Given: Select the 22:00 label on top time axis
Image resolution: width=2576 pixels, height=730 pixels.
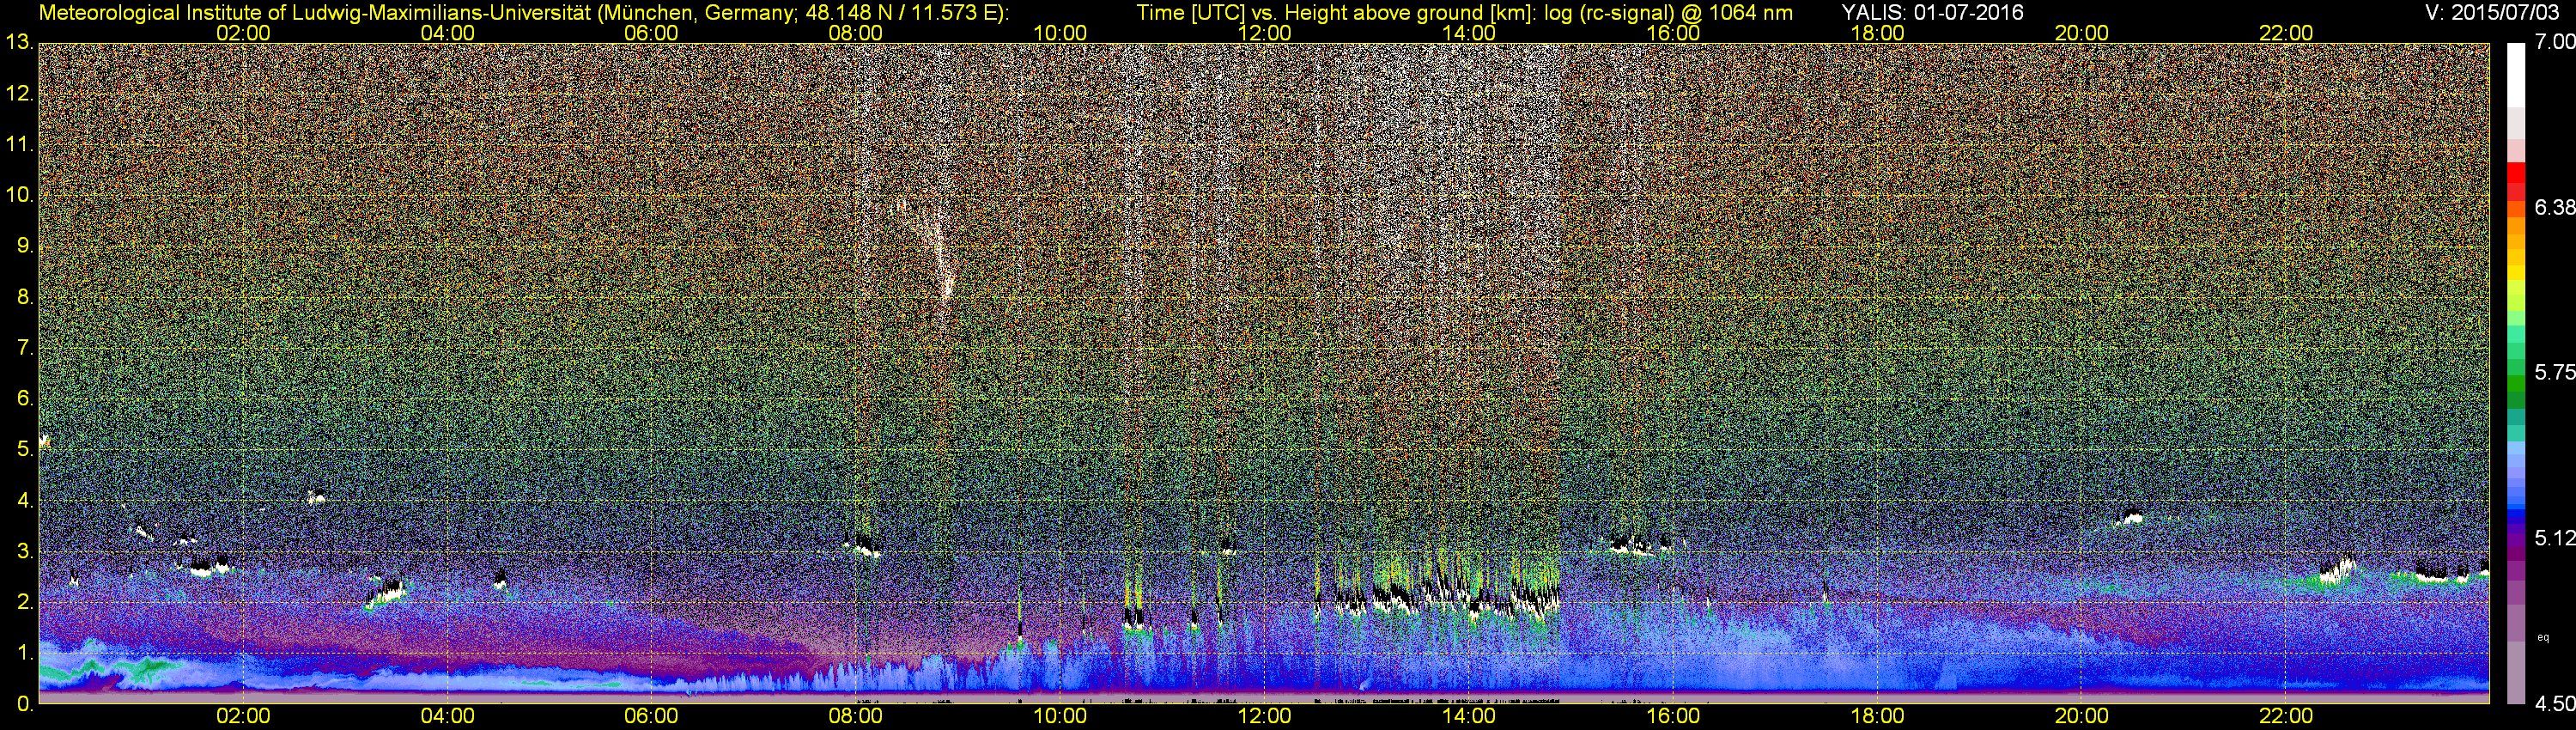Looking at the screenshot, I should (x=2286, y=33).
